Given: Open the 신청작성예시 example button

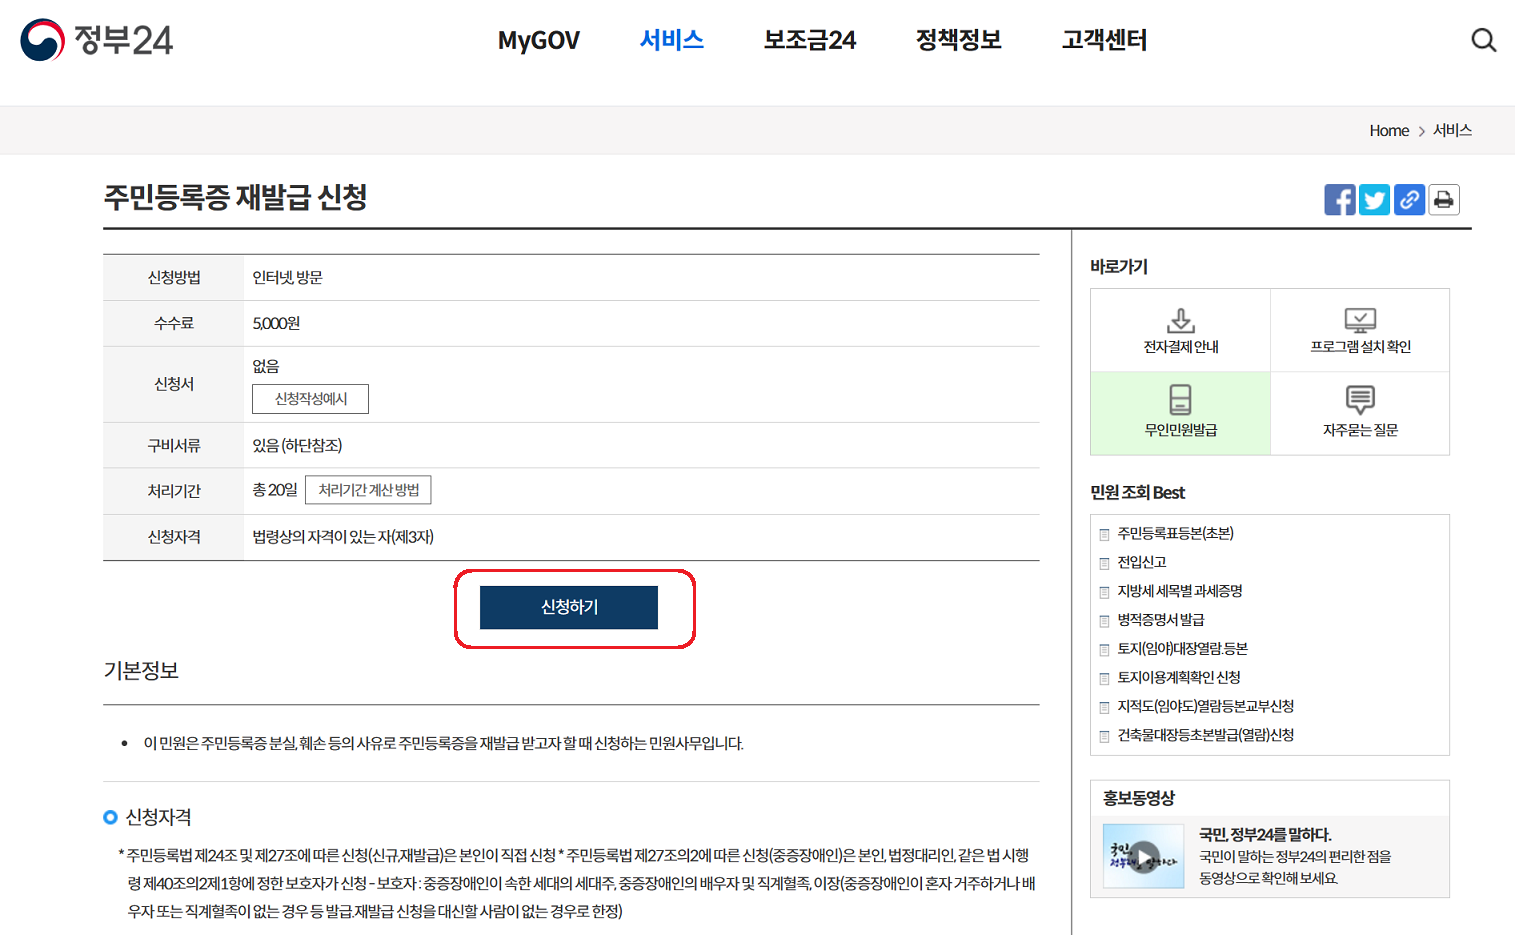Looking at the screenshot, I should click(311, 398).
